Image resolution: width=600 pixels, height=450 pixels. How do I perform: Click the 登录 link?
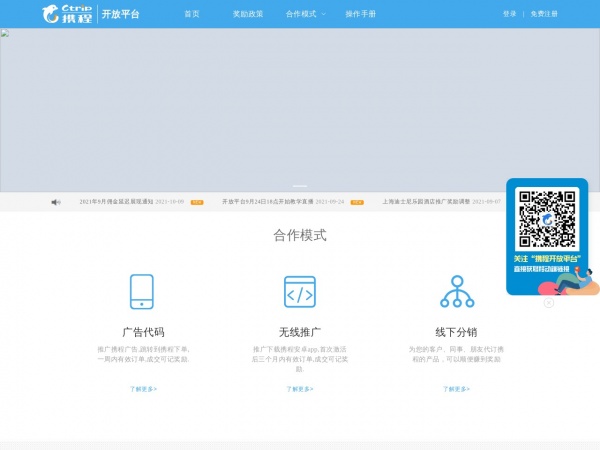[509, 14]
